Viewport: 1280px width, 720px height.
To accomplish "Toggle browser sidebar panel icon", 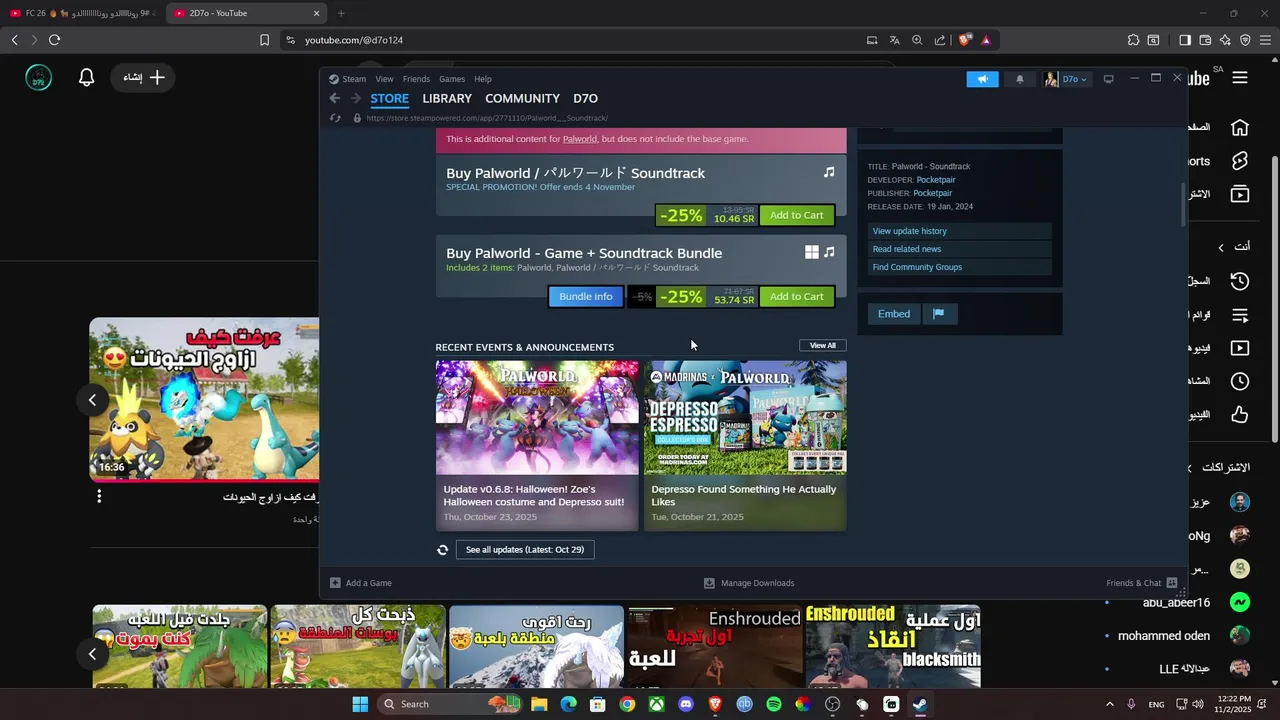I will point(1185,40).
